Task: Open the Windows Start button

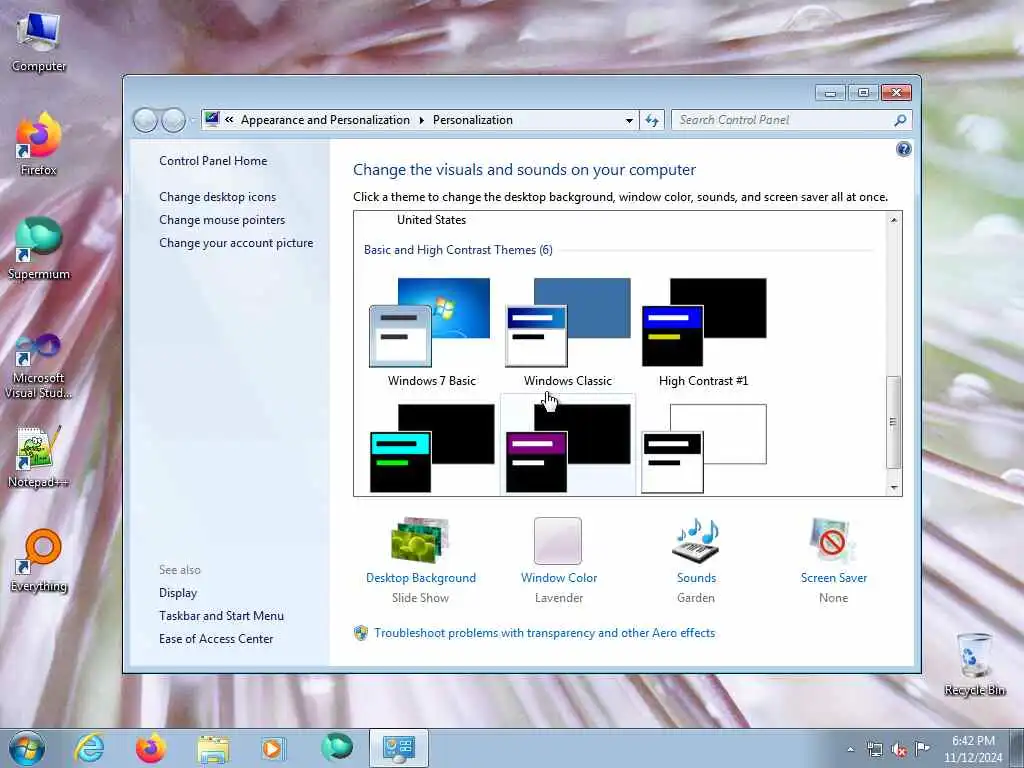Action: coord(27,748)
